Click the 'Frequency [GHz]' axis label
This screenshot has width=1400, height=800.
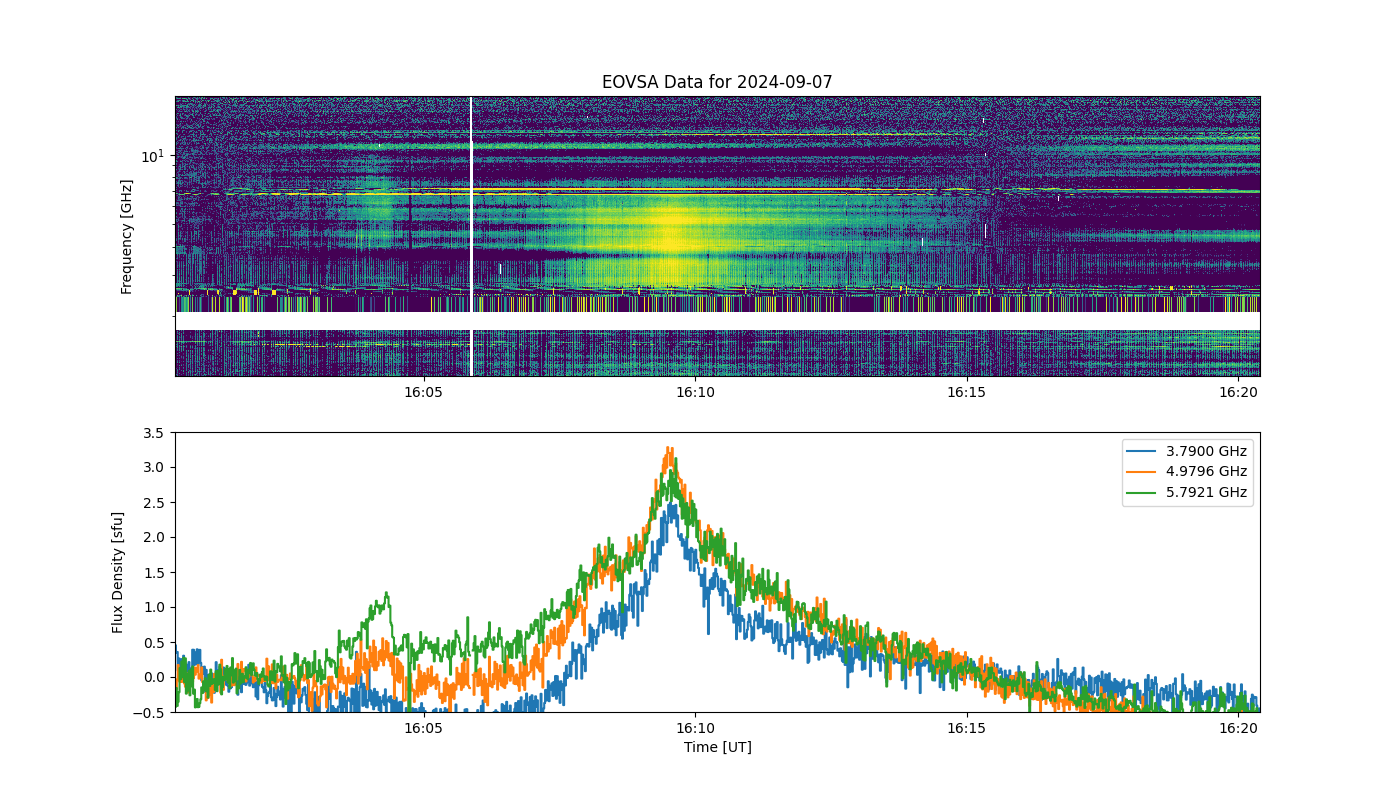point(127,237)
